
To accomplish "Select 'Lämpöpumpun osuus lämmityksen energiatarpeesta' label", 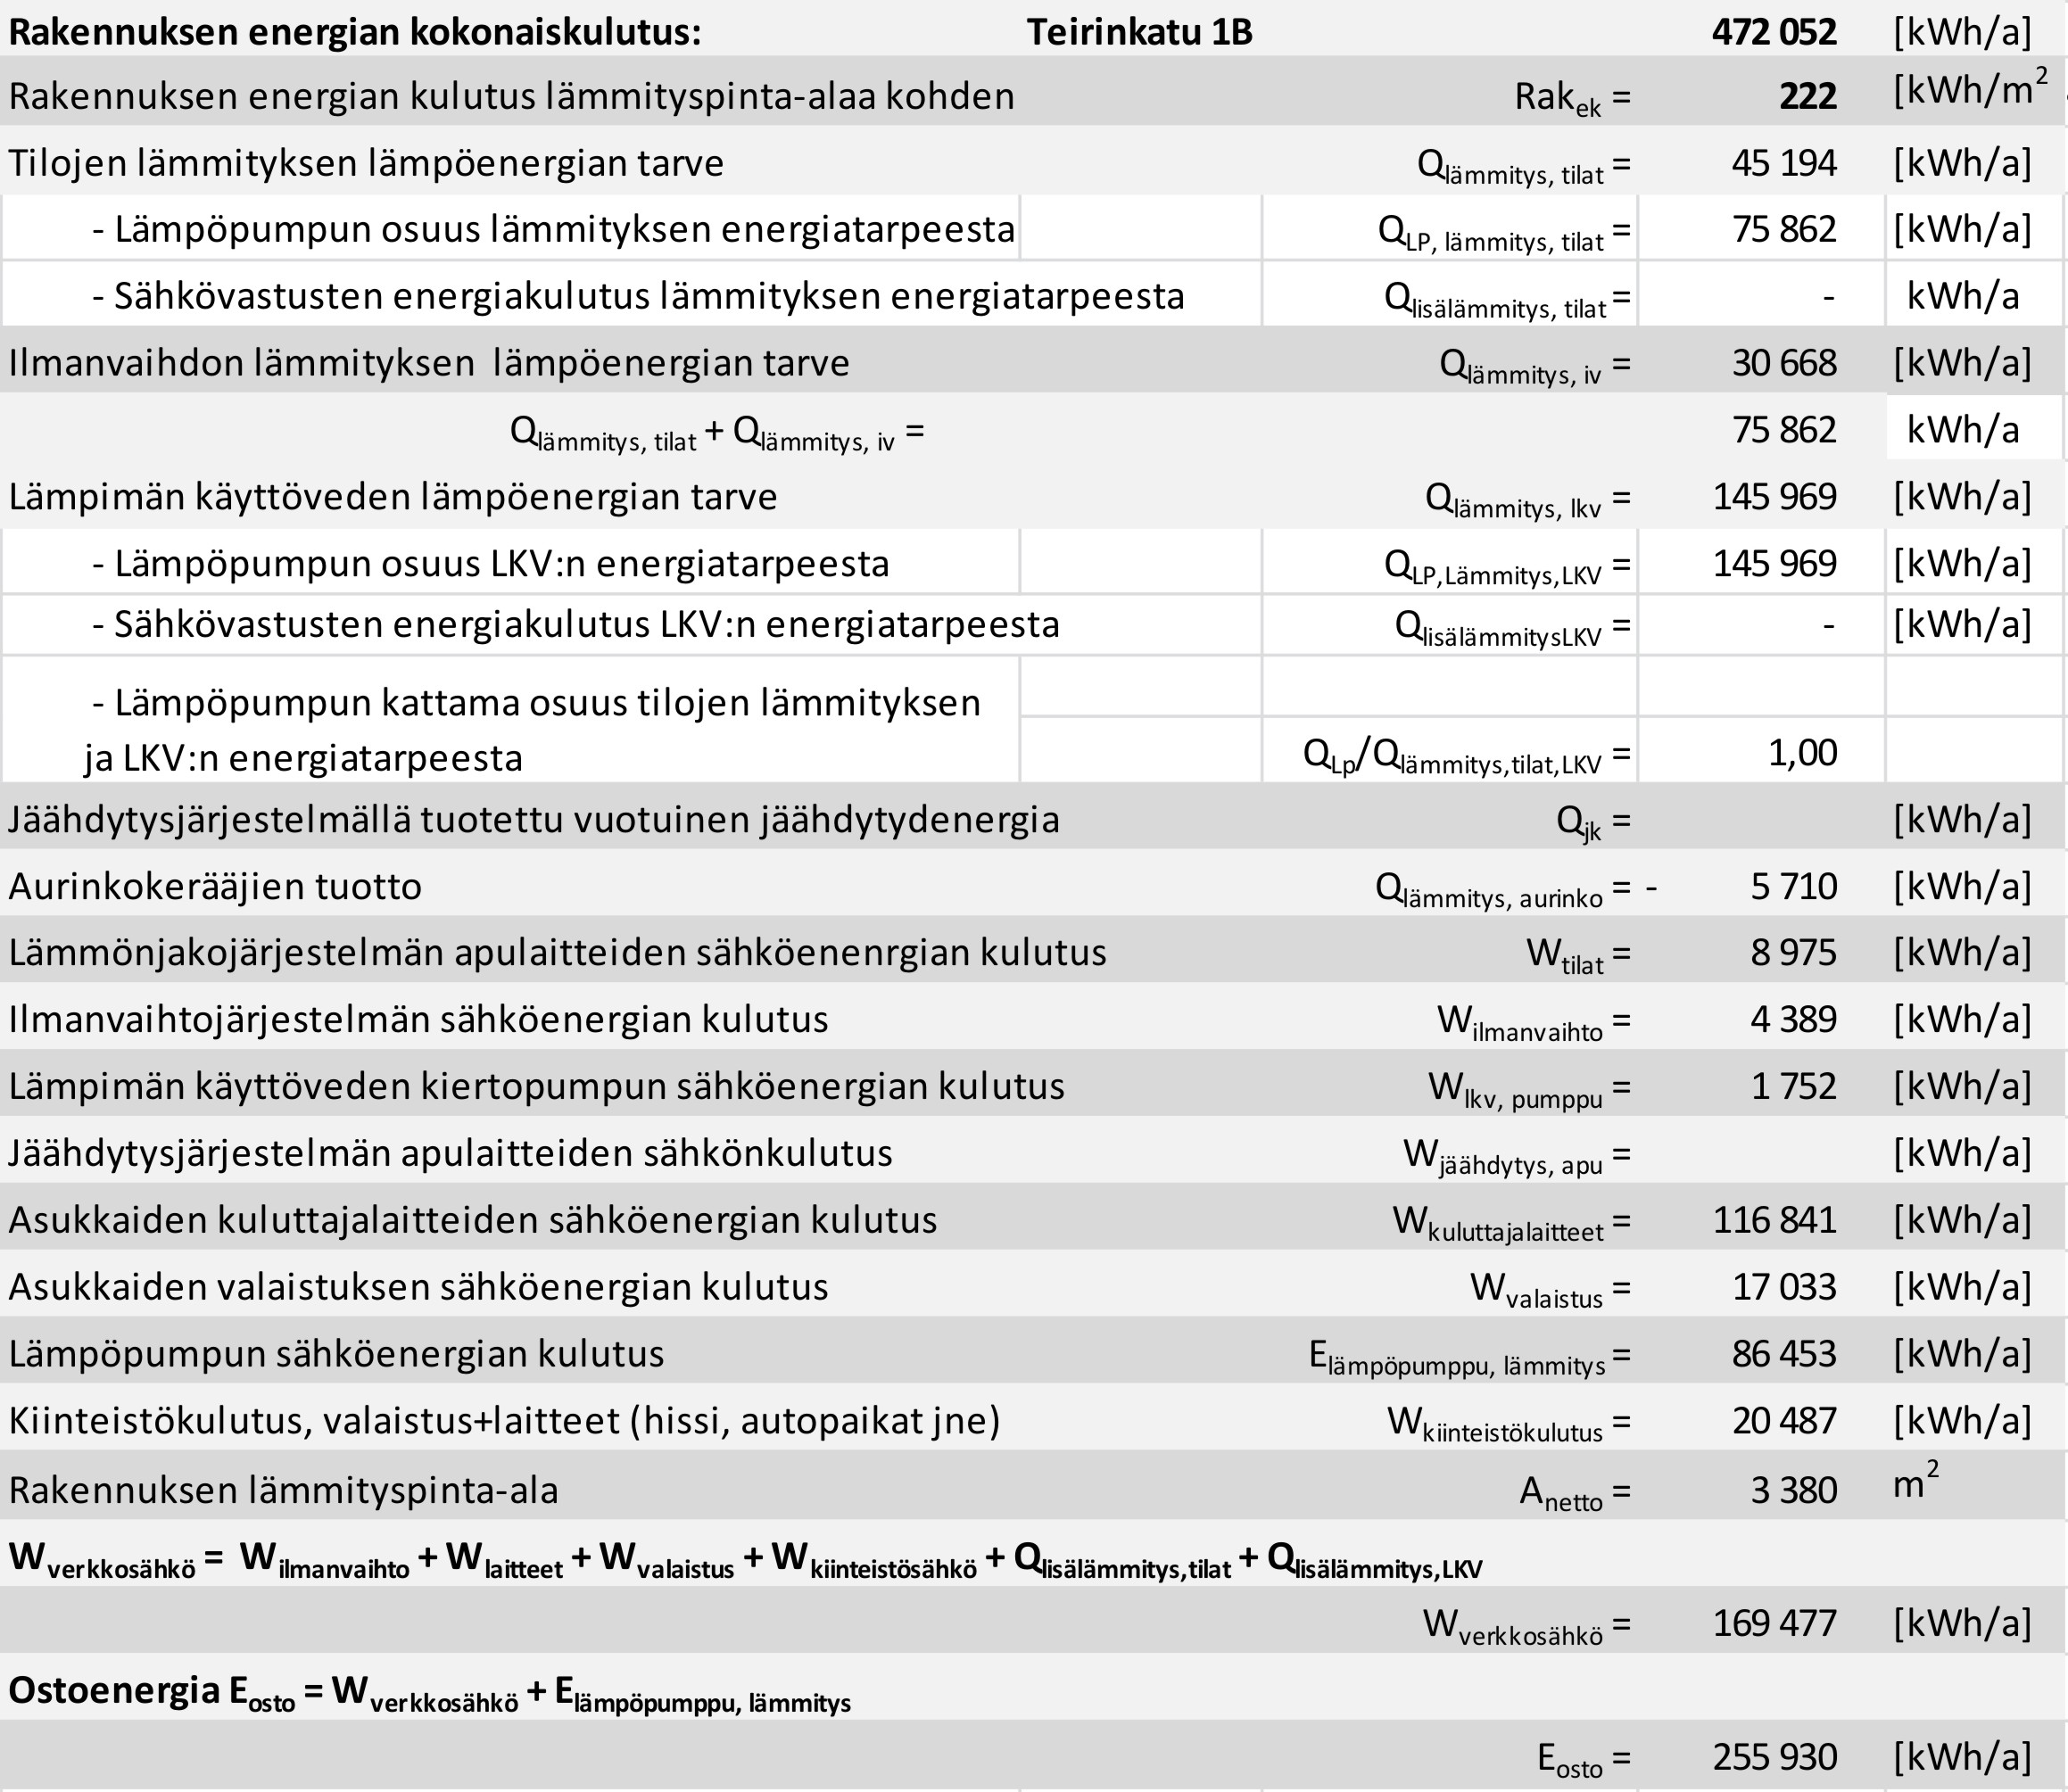I will coord(553,229).
